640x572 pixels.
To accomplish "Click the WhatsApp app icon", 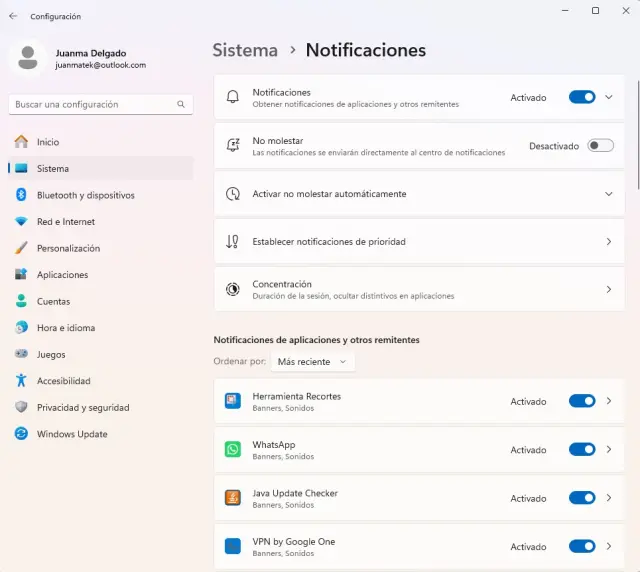I will pyautogui.click(x=233, y=450).
